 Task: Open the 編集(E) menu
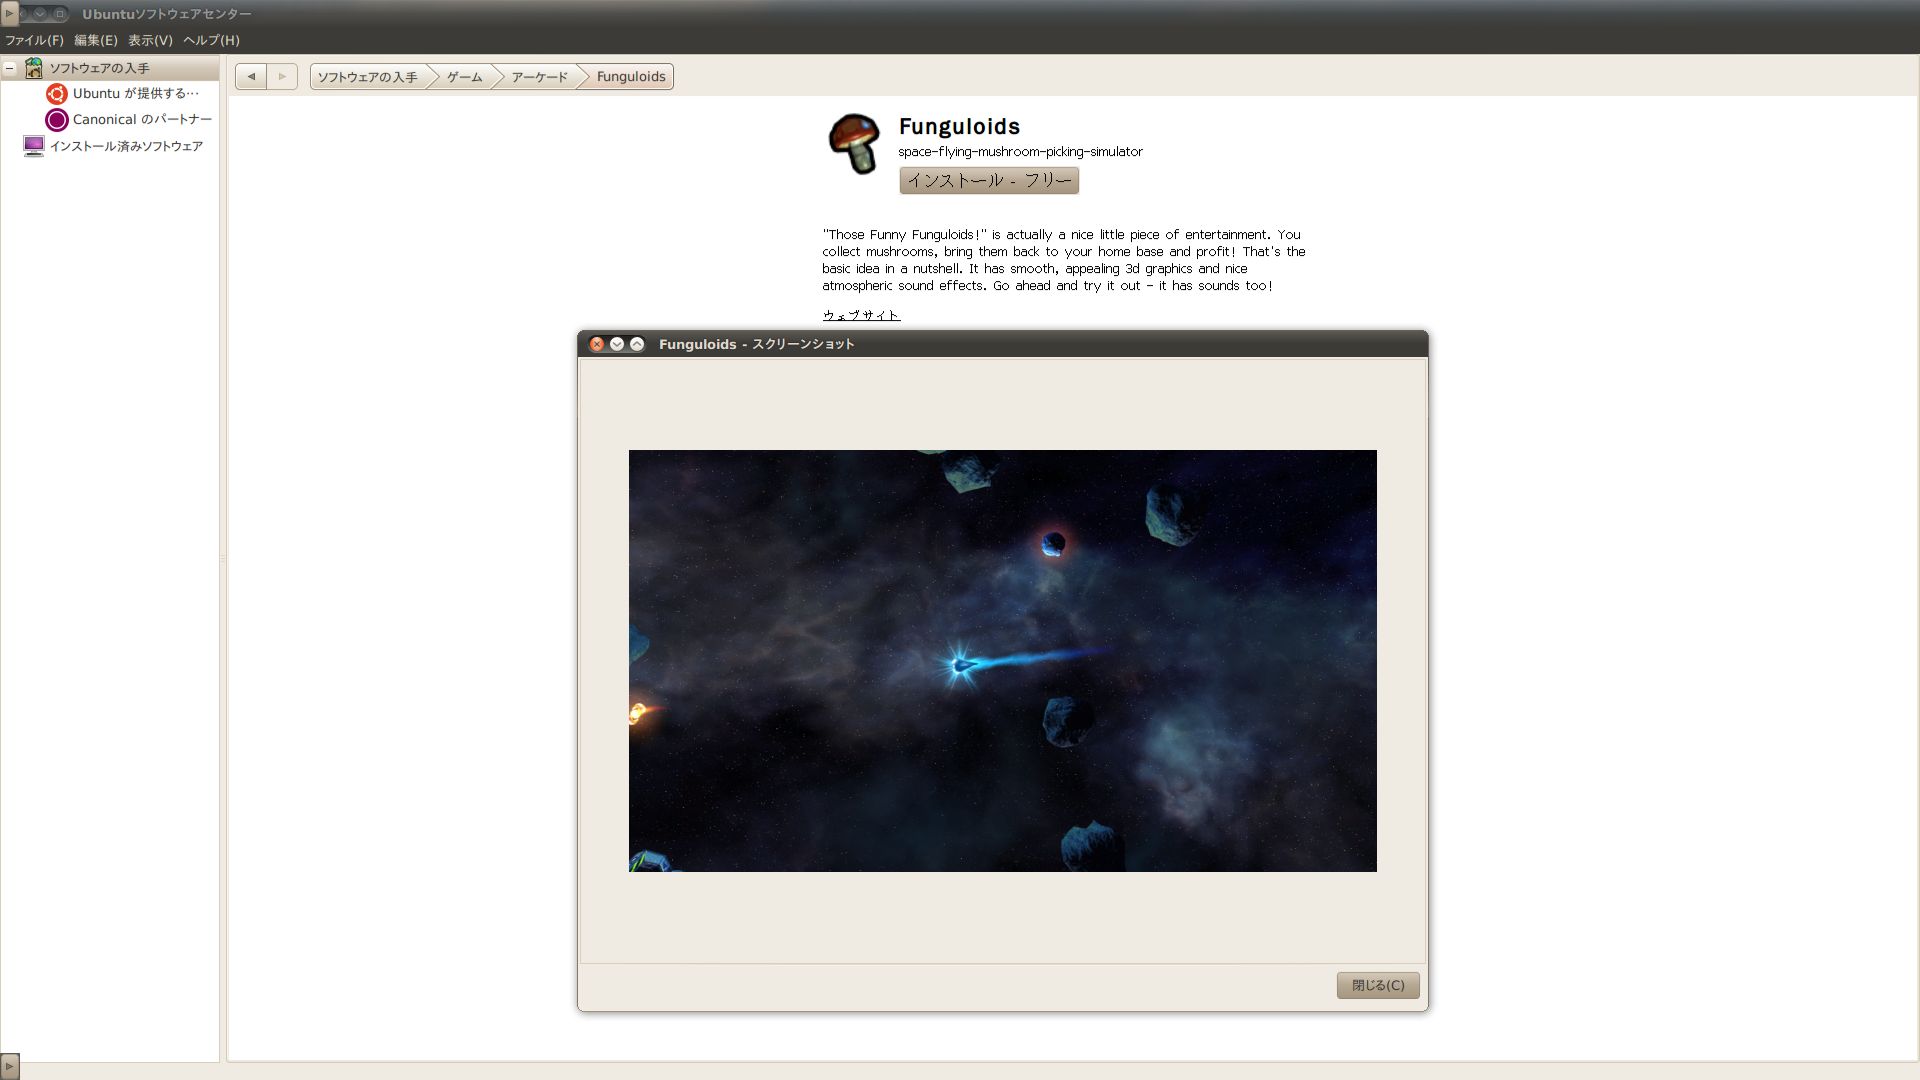click(96, 40)
